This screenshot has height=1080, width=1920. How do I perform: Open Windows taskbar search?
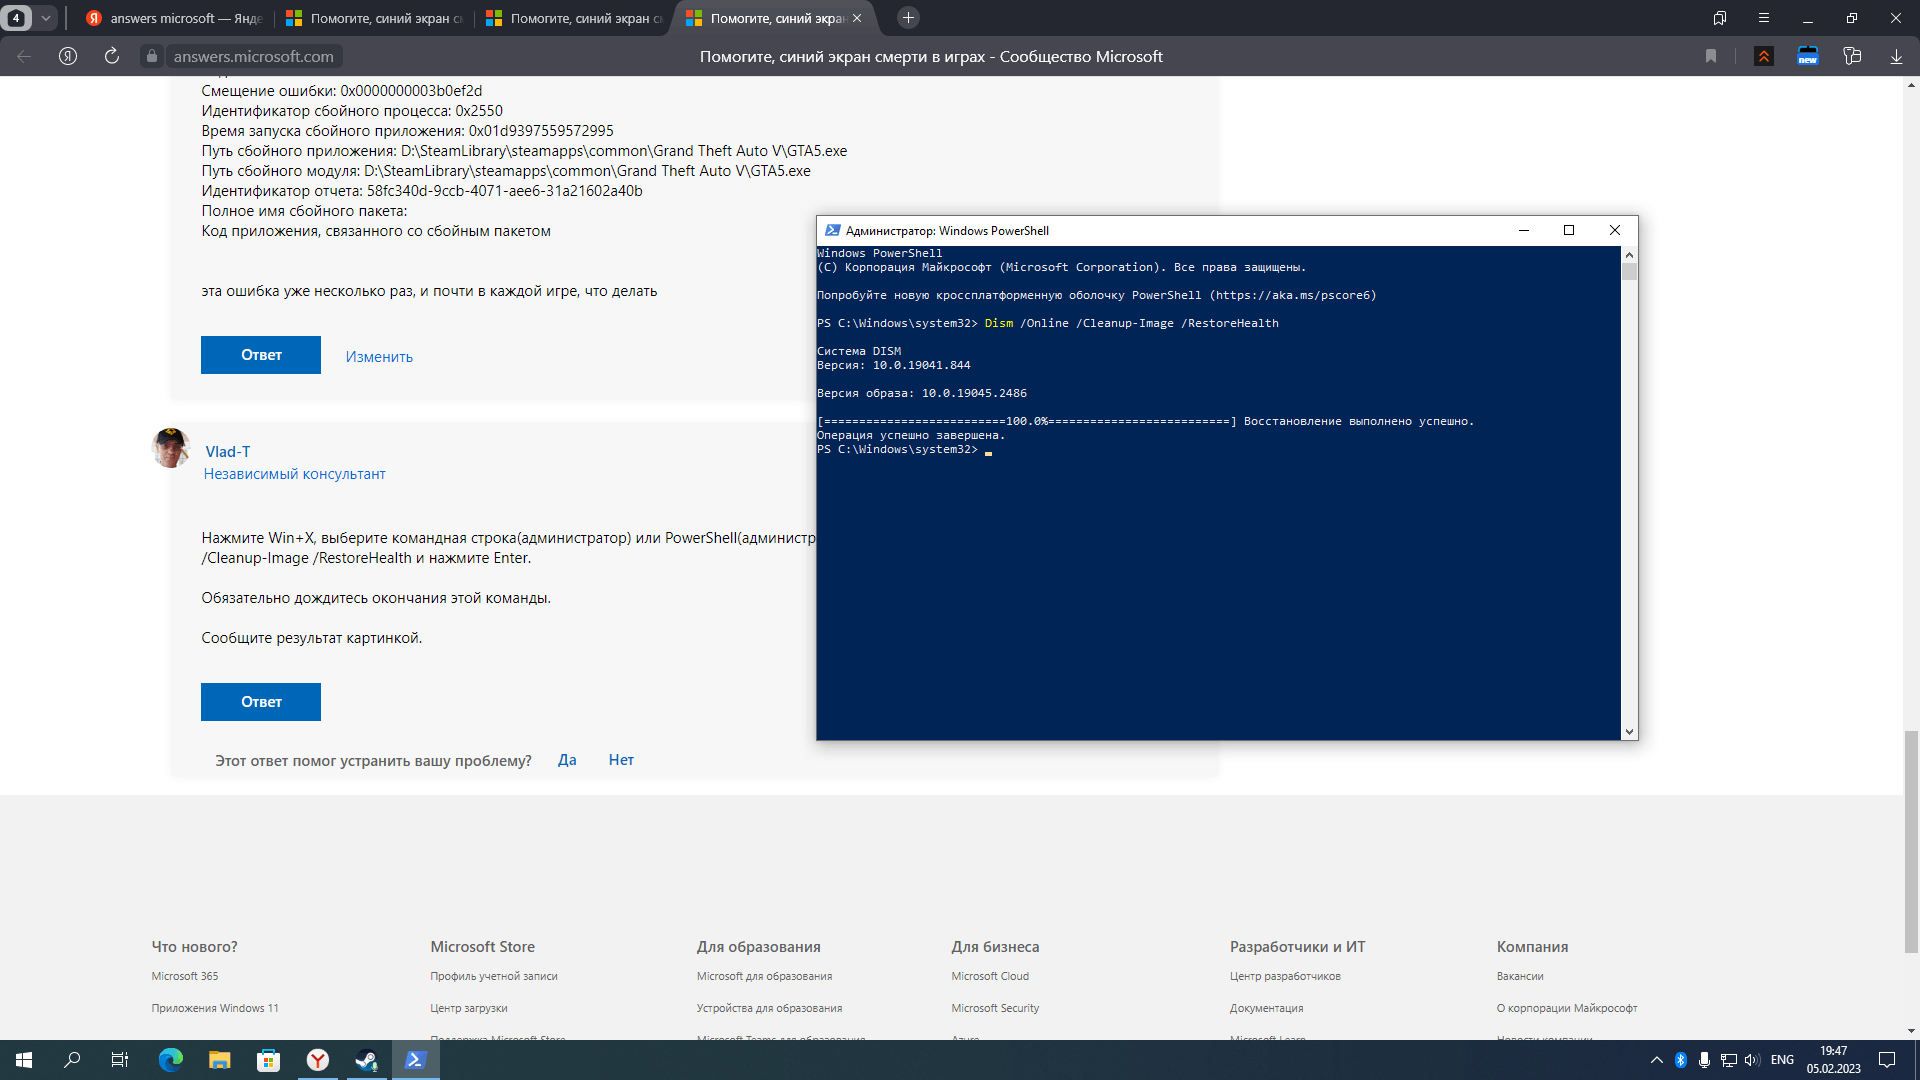(72, 1060)
